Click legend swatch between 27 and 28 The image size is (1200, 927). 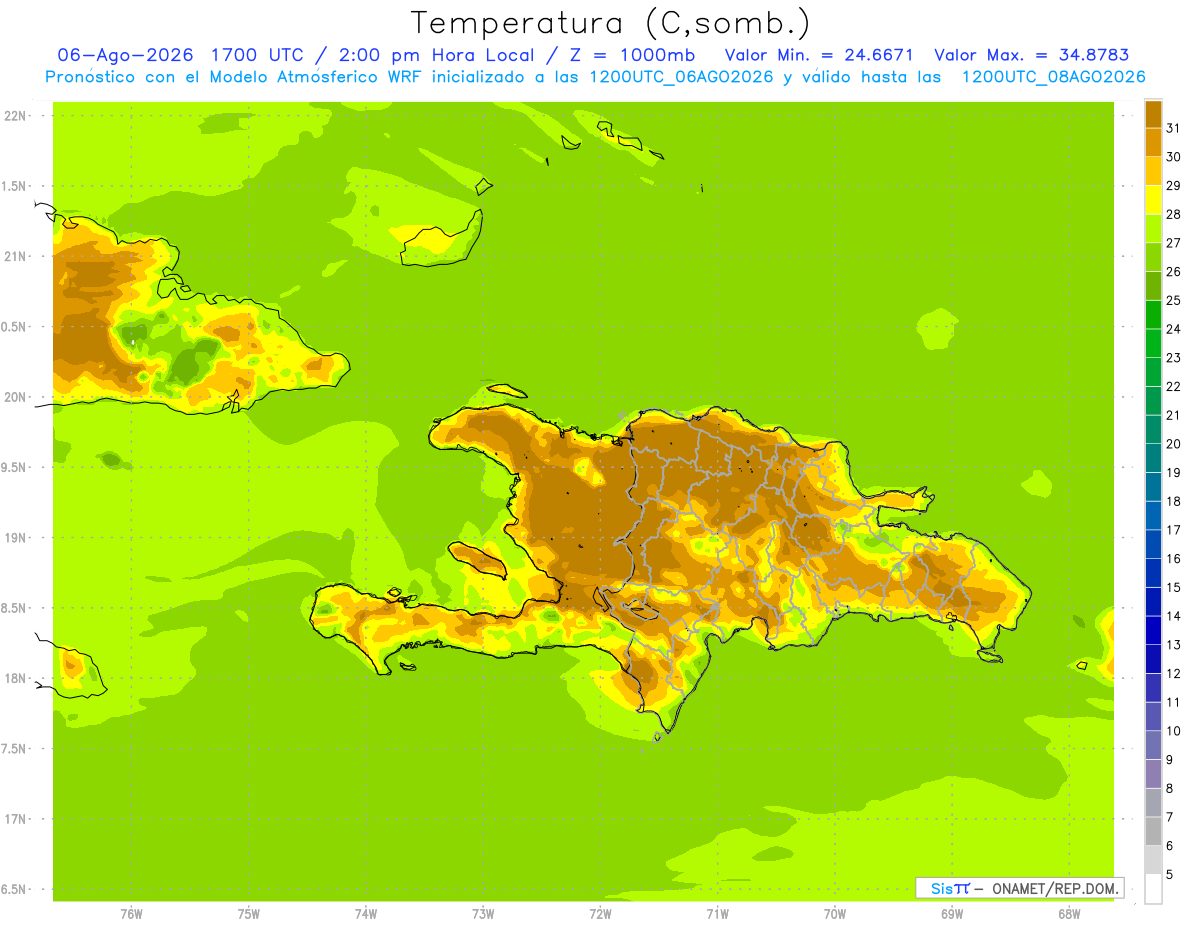pos(1153,228)
